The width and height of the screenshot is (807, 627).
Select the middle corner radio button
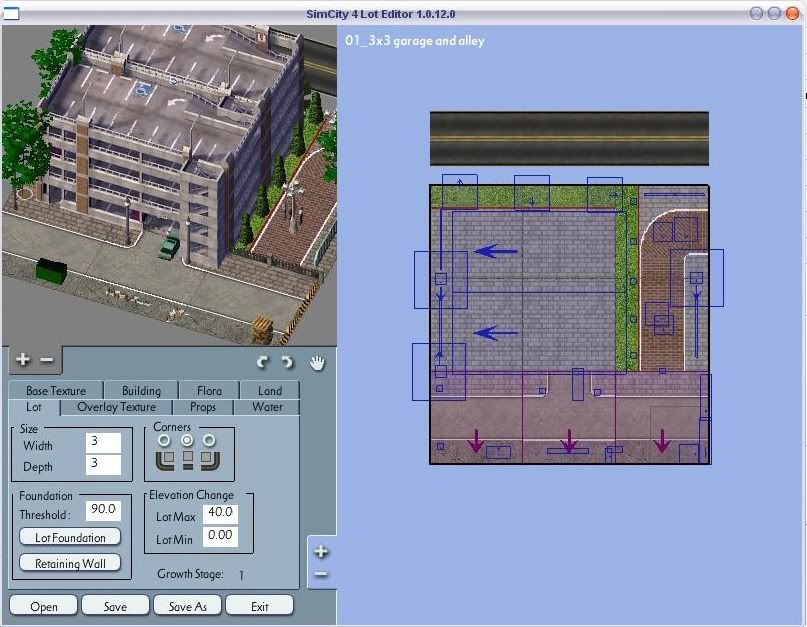pyautogui.click(x=187, y=440)
